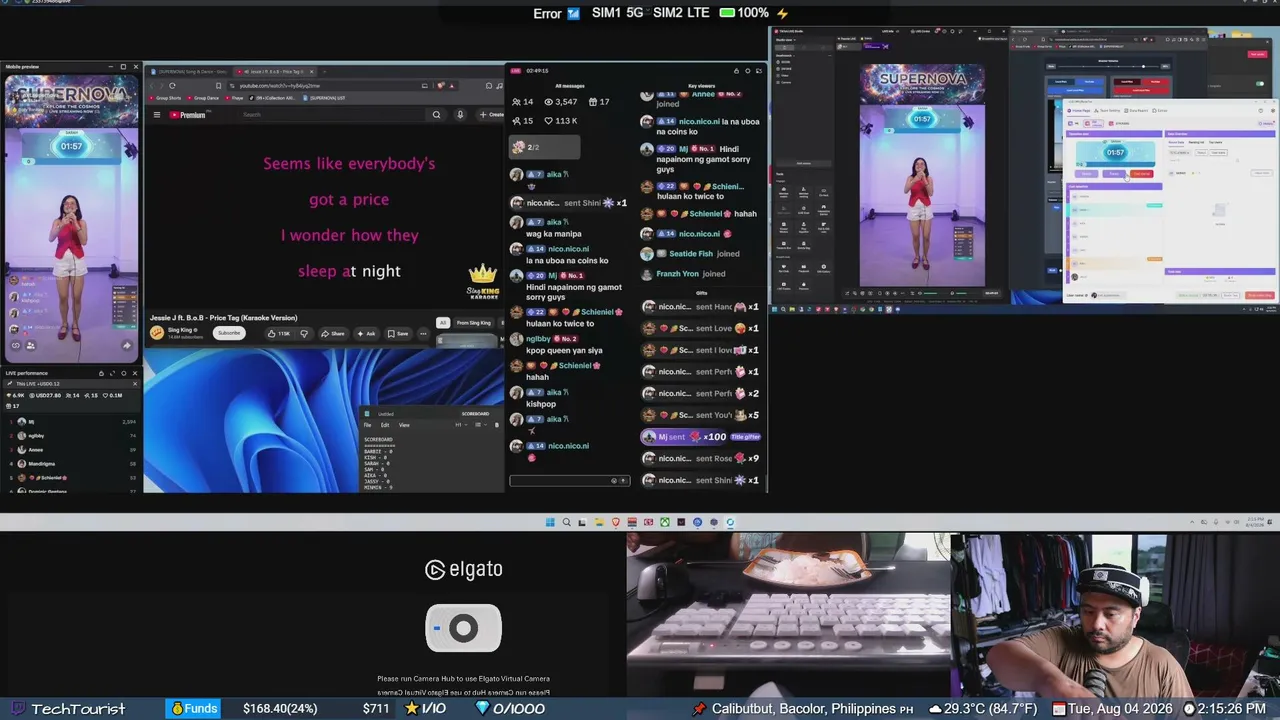Reload the YouTube page in browser
This screenshot has height=720, width=1280.
coord(172,86)
